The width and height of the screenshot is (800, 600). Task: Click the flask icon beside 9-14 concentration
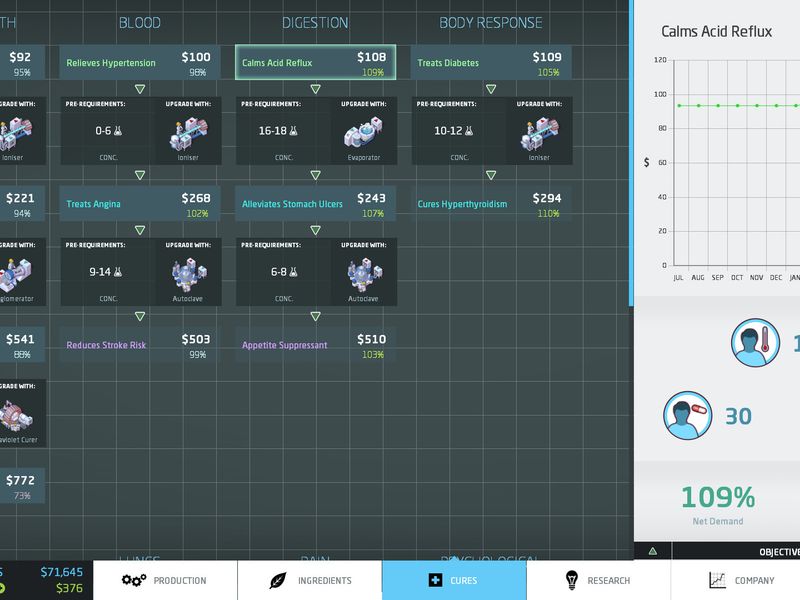click(x=118, y=272)
